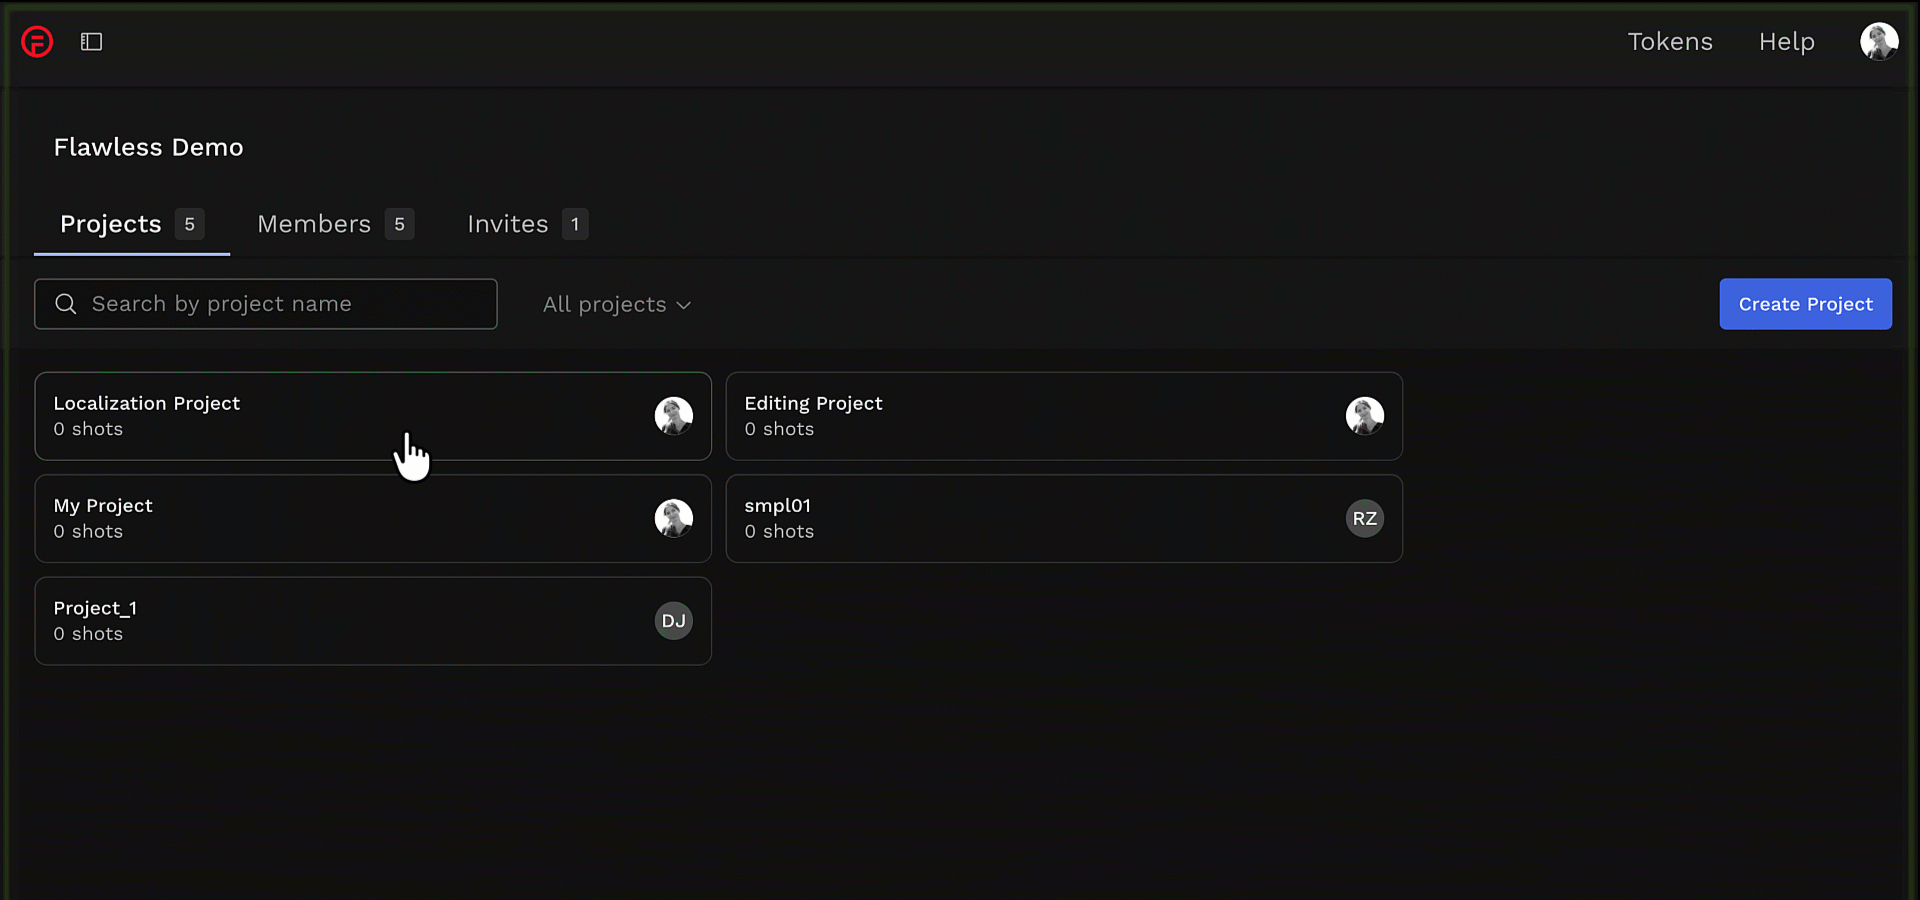Click "0 shots" under smpl01

779,532
